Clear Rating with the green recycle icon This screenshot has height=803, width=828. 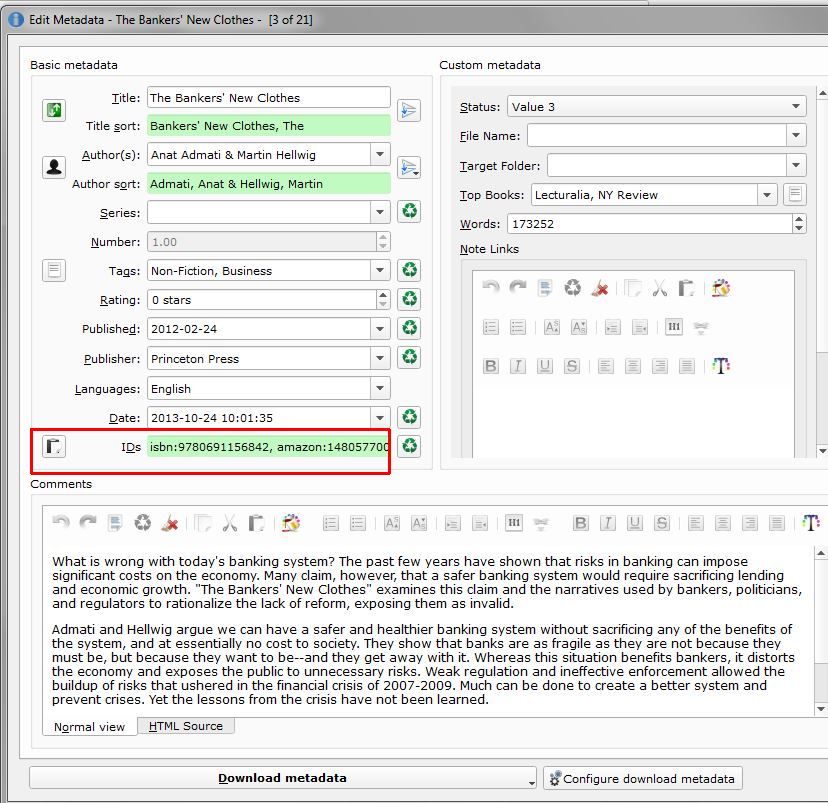pos(409,299)
